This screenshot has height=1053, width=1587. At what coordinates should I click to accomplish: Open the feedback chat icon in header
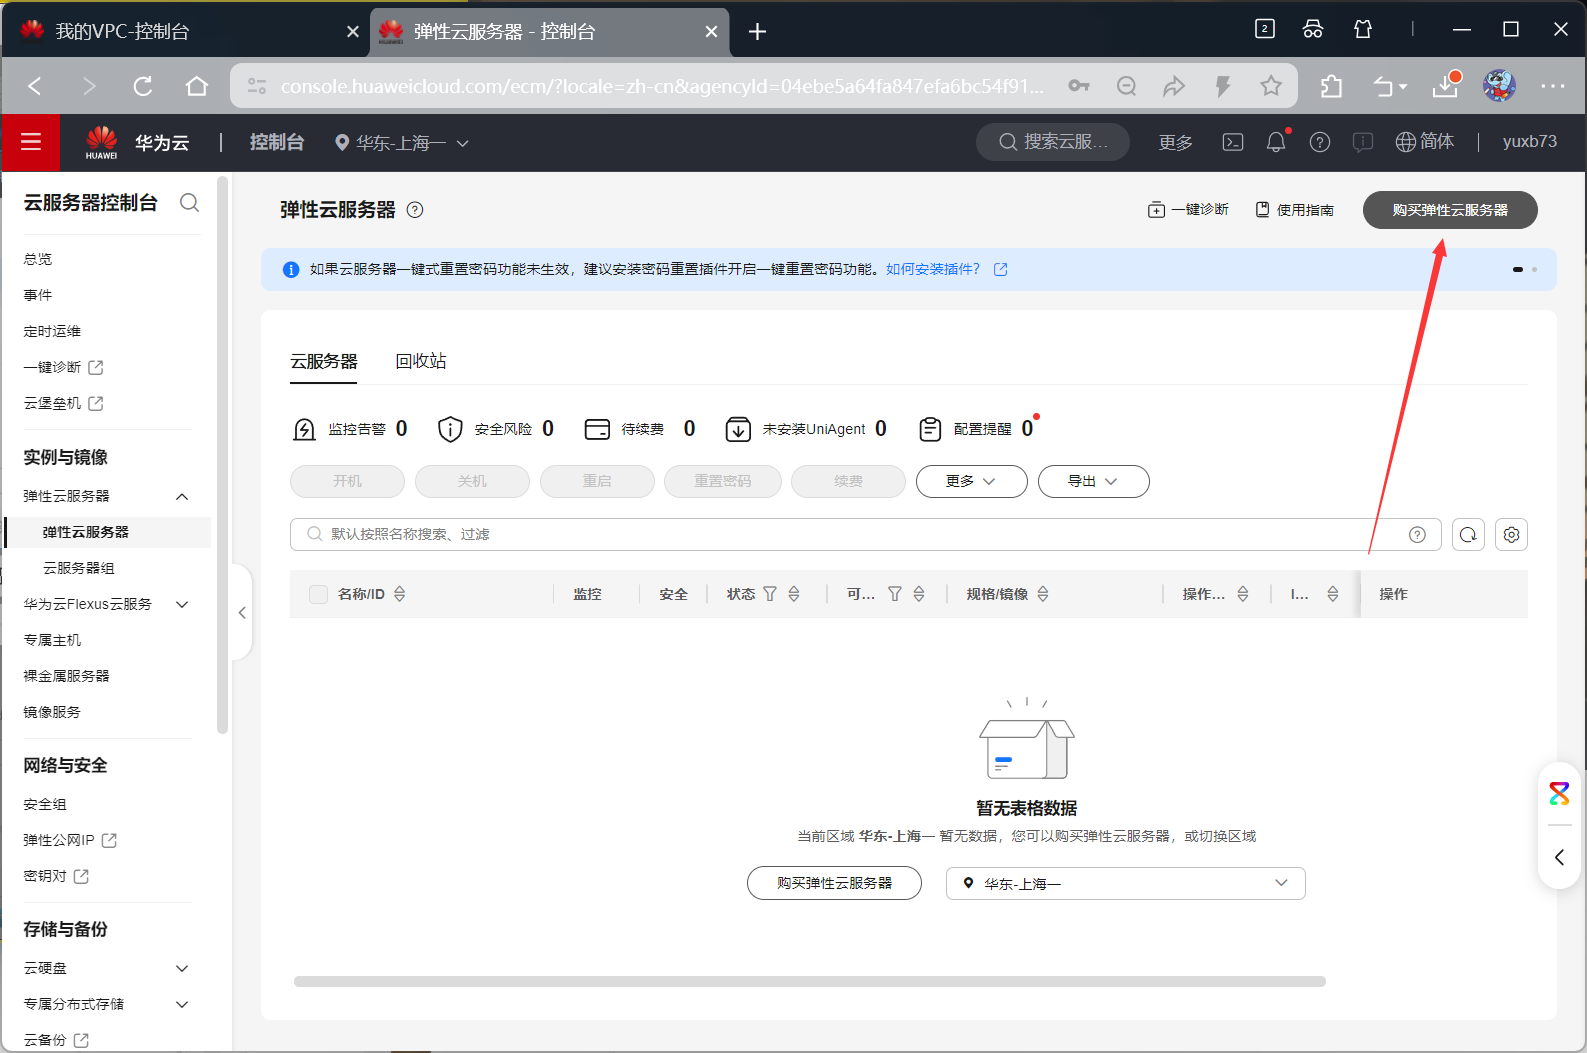(1363, 142)
